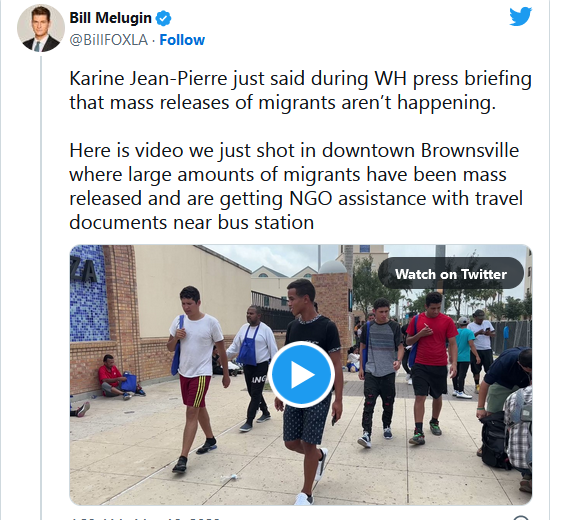Open the @BillFOXLA handle link
The image size is (575, 520).
tap(108, 40)
